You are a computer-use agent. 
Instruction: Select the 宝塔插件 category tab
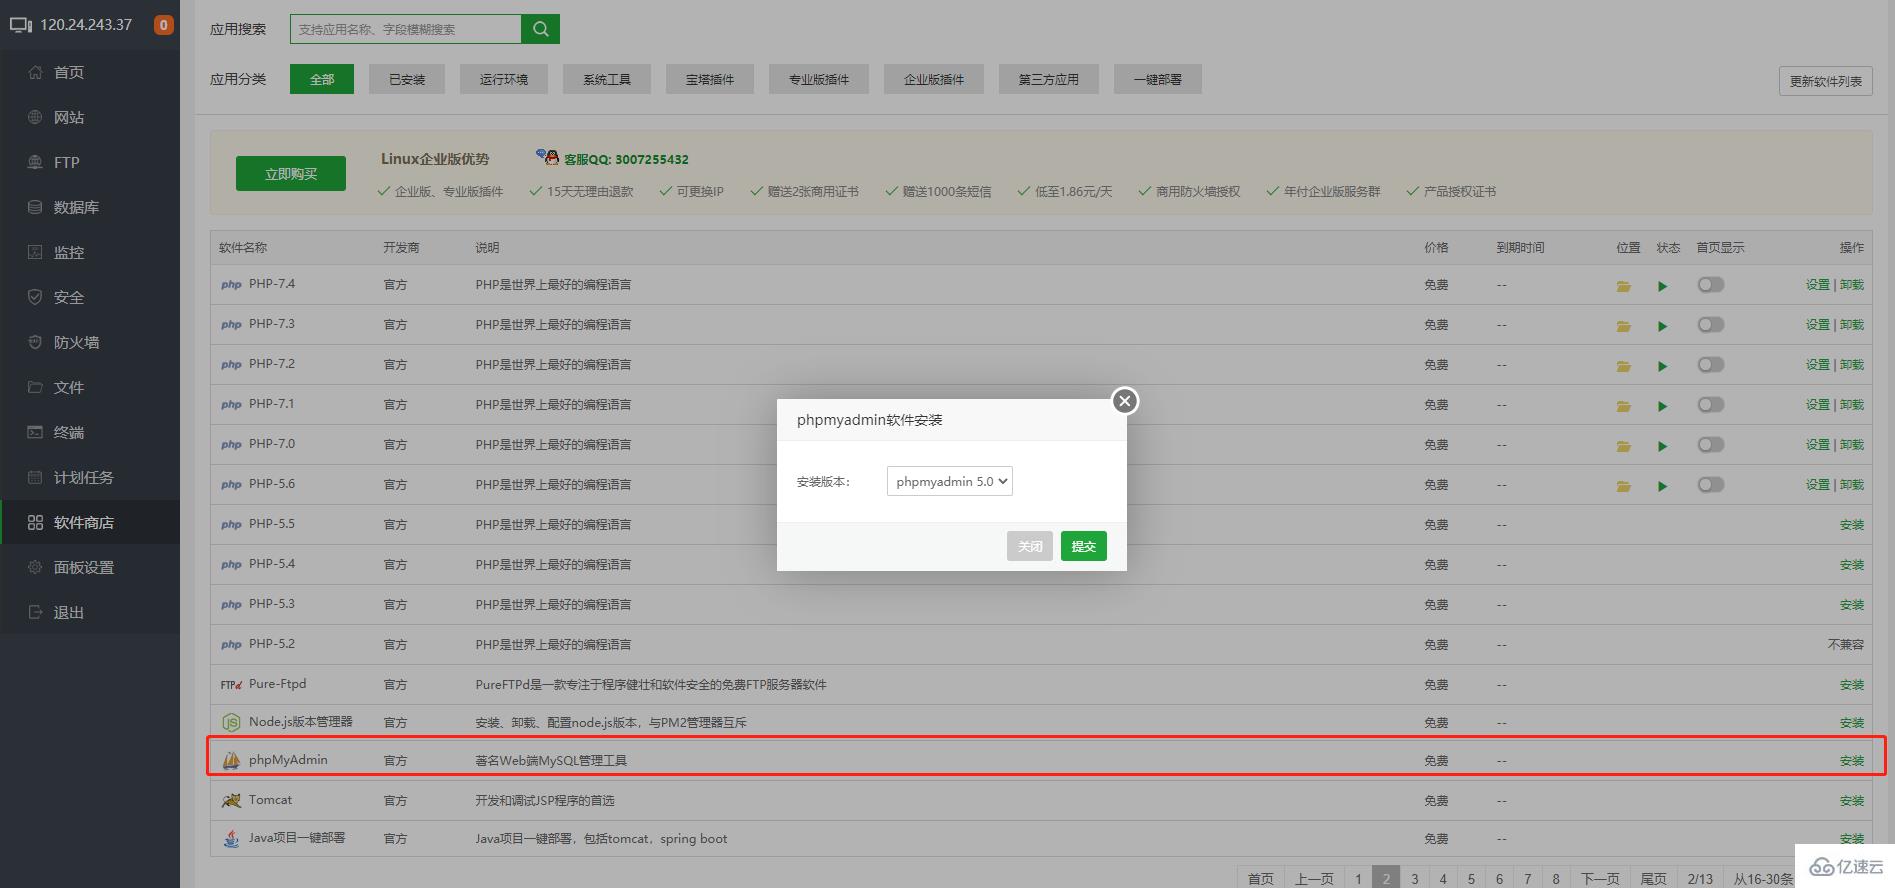710,79
